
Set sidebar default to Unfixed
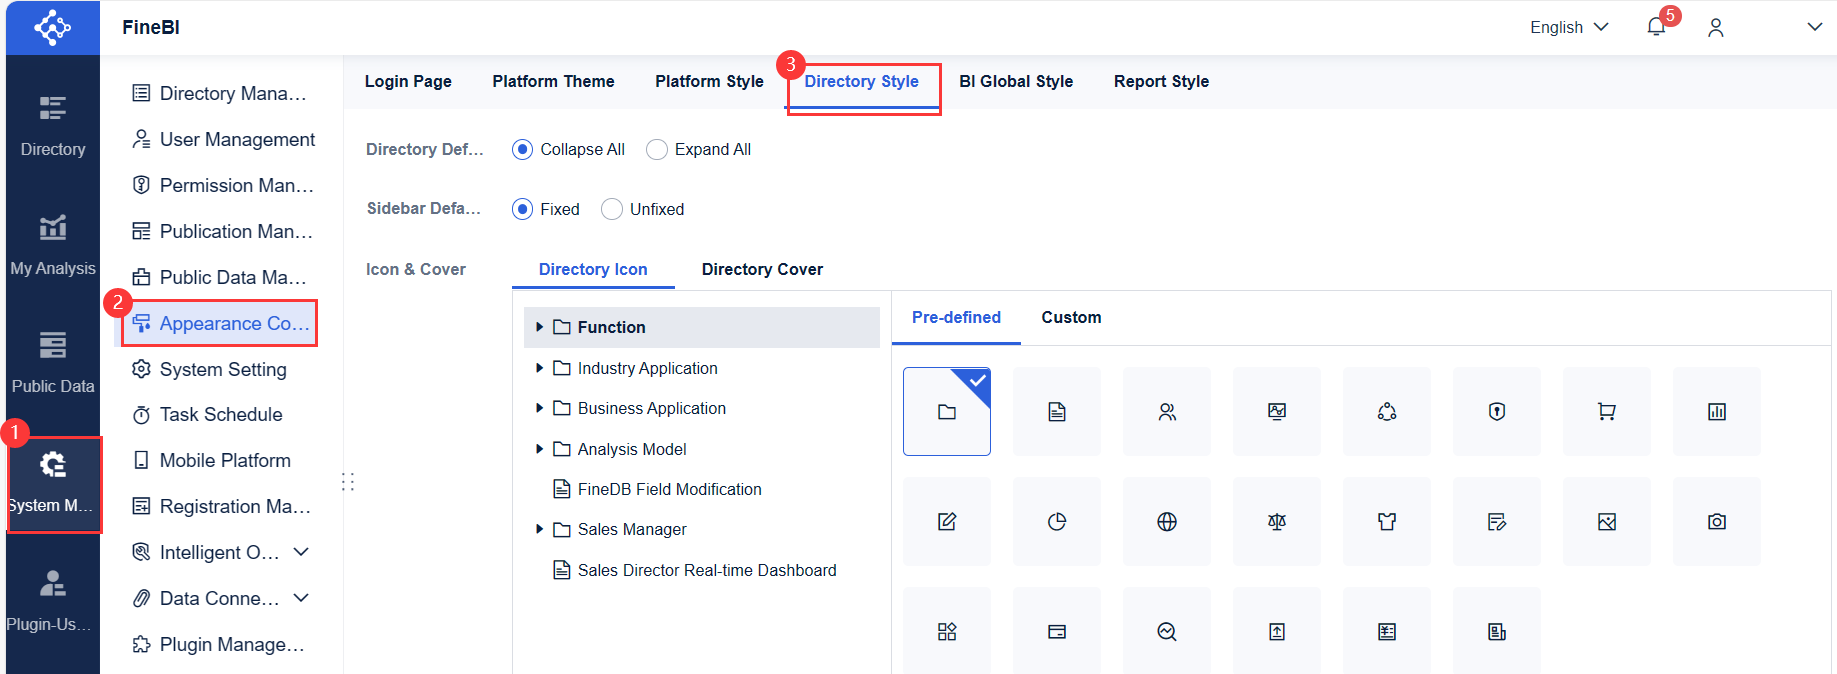pos(612,209)
